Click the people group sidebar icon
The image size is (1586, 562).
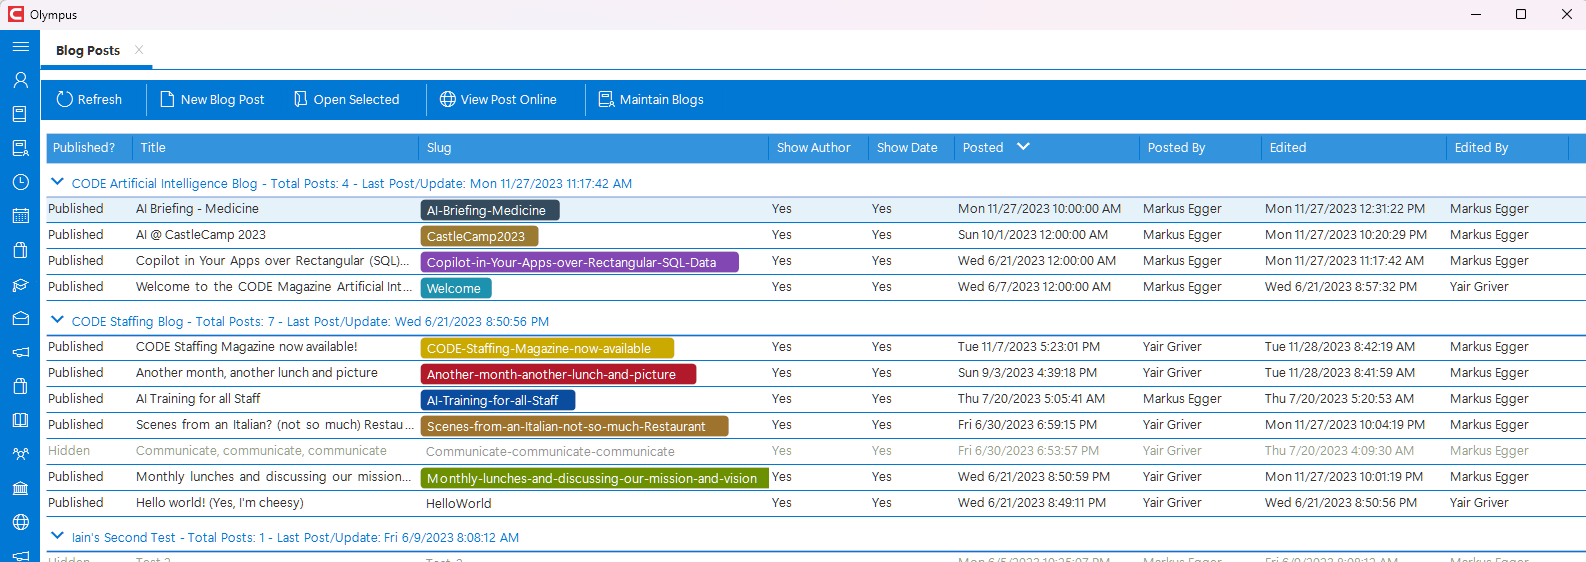click(x=20, y=454)
